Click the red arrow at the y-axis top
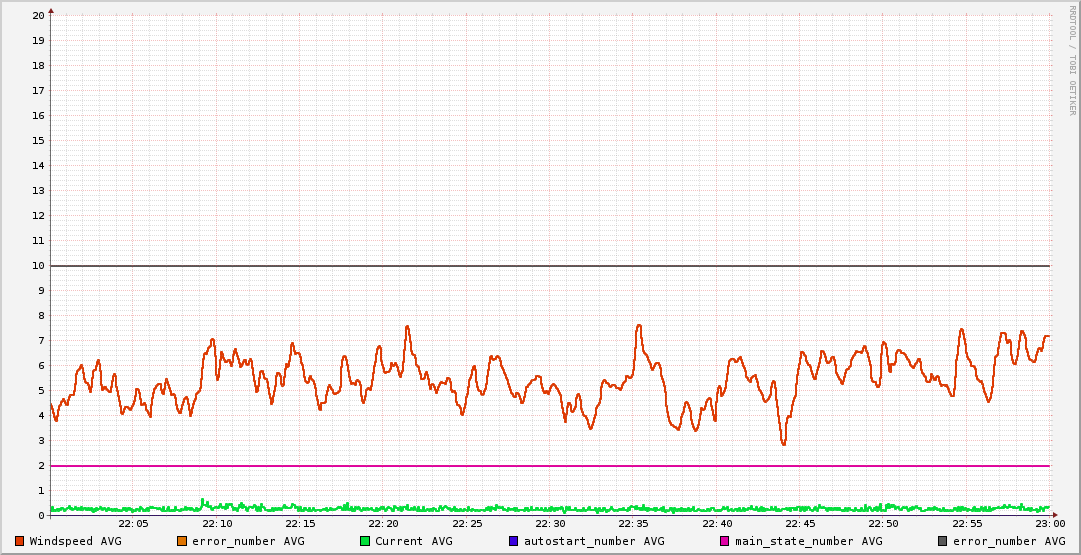 pos(51,10)
